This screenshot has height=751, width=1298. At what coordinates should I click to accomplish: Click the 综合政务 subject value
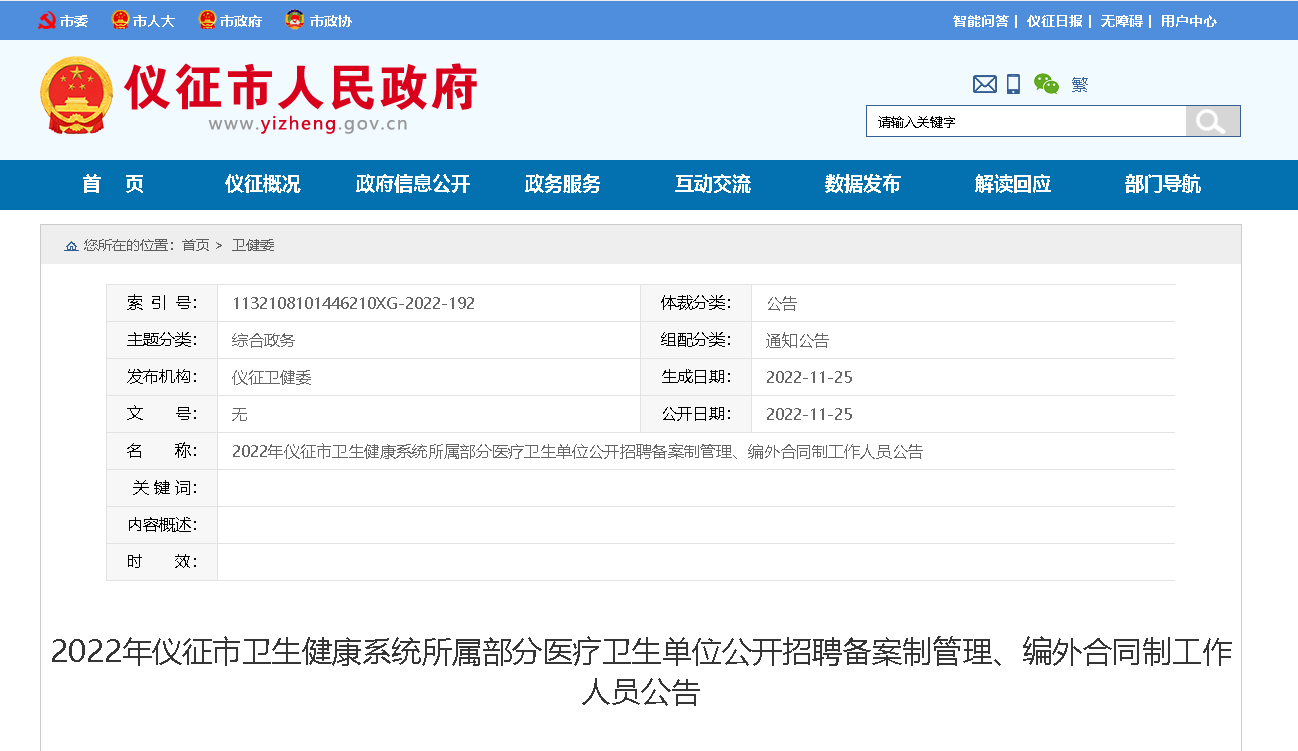(264, 340)
